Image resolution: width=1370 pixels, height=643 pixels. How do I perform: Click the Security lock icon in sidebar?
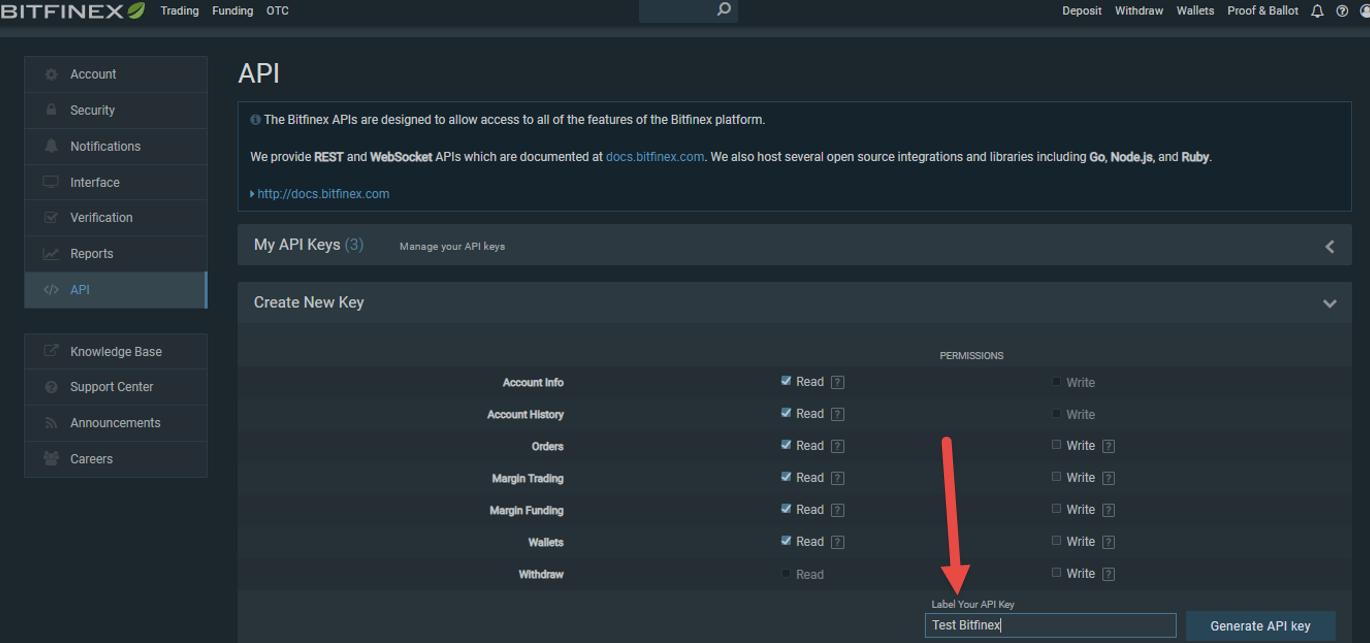click(51, 110)
